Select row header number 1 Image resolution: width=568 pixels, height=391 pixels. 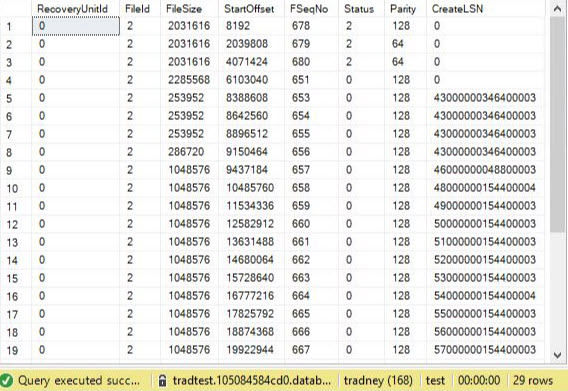tap(9, 26)
